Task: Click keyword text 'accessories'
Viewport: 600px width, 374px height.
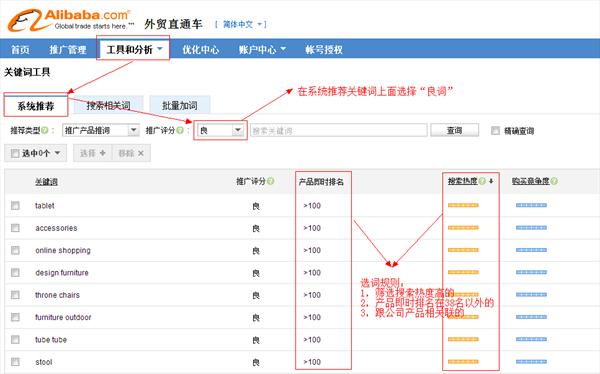Action: coord(56,228)
